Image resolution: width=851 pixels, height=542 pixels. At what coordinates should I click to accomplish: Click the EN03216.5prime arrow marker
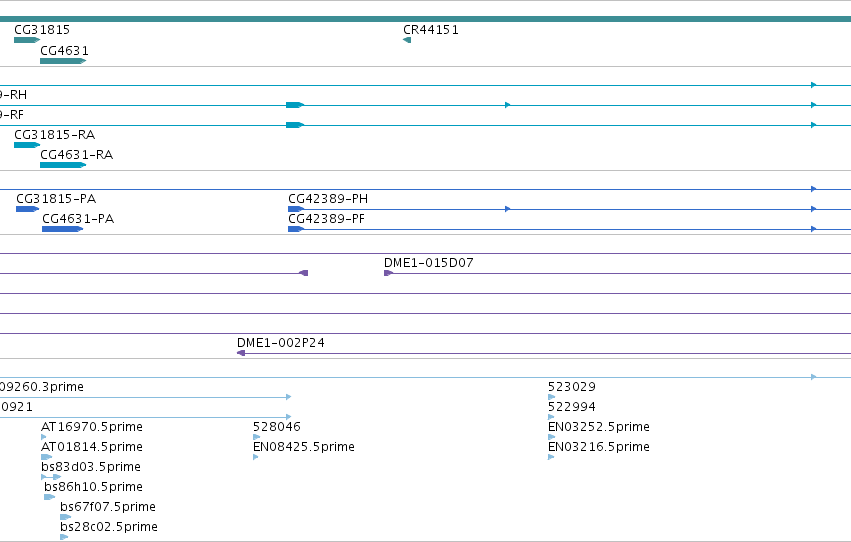pos(551,457)
